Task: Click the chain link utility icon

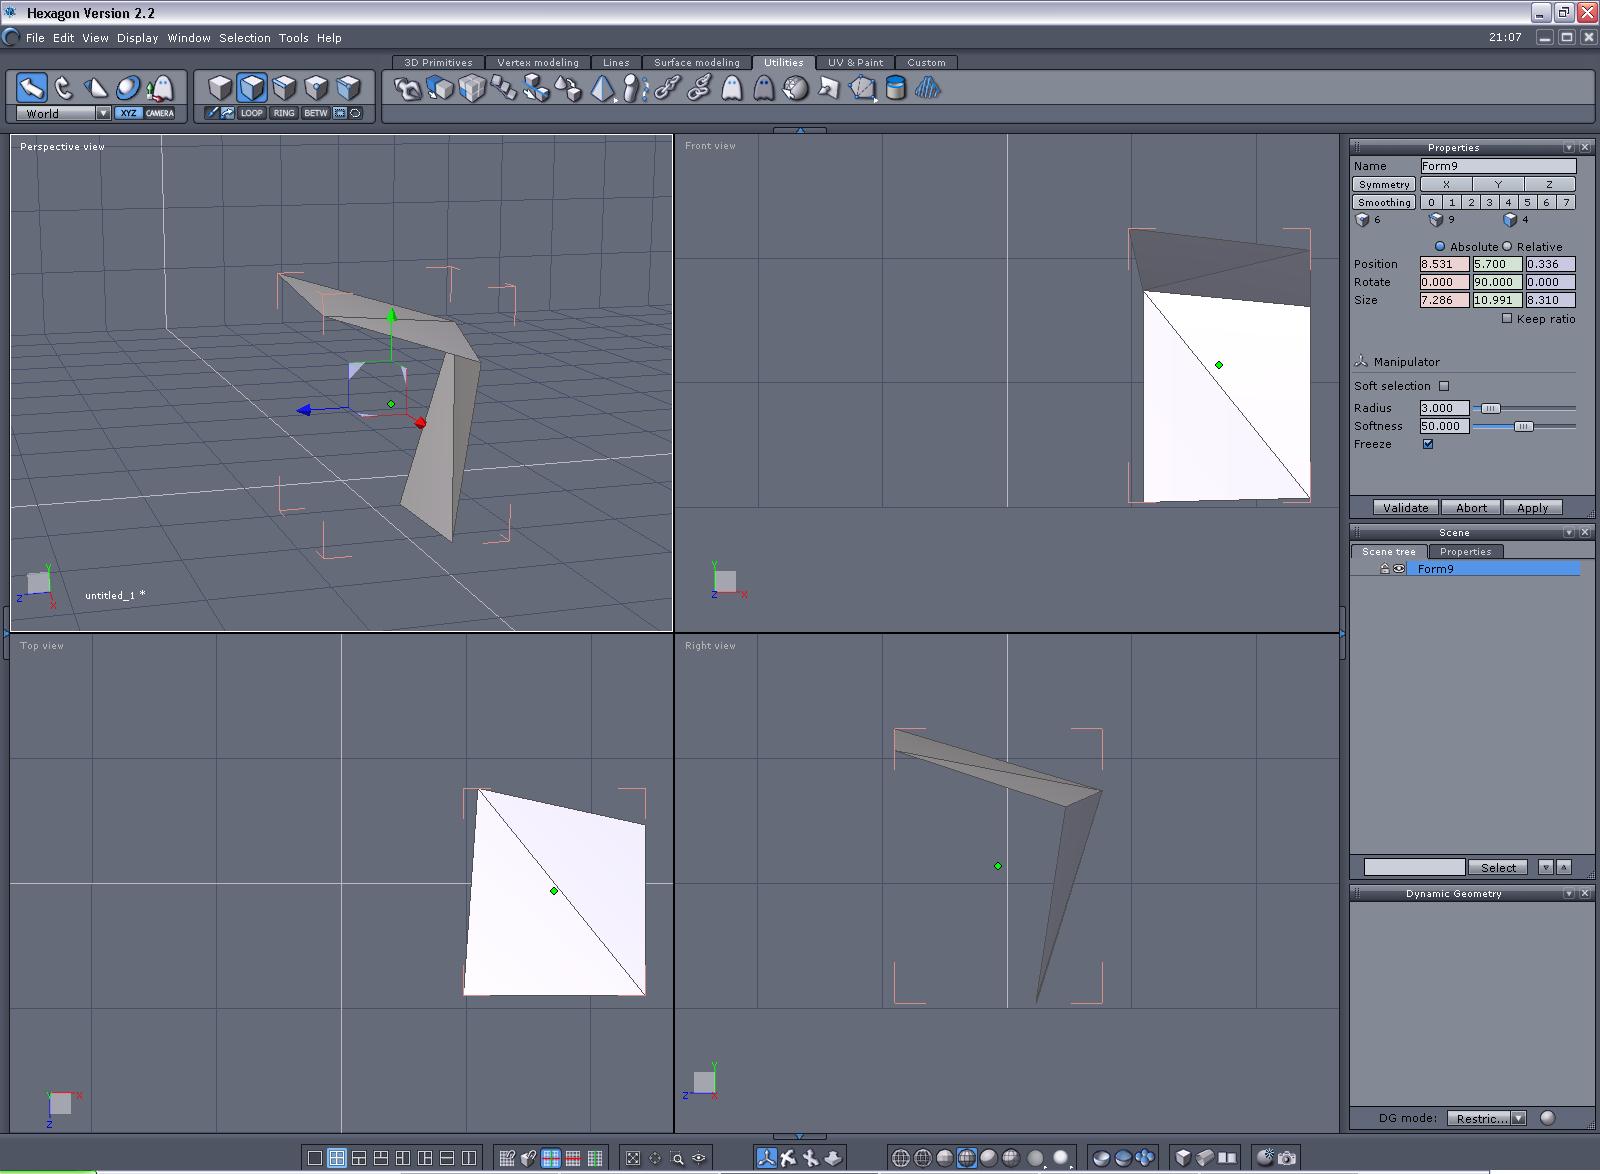Action: click(x=668, y=89)
